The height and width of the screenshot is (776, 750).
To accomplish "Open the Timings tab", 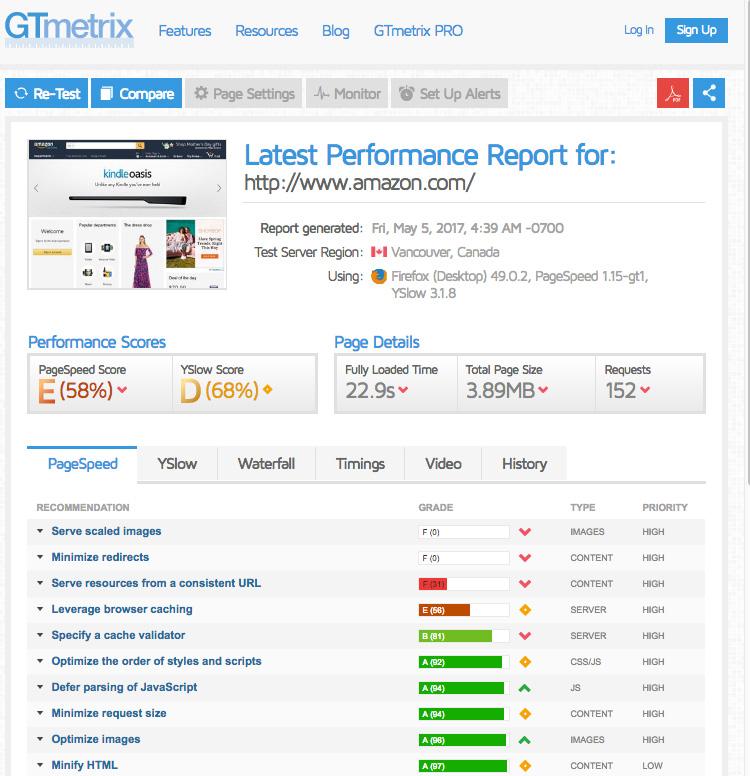I will pyautogui.click(x=360, y=464).
